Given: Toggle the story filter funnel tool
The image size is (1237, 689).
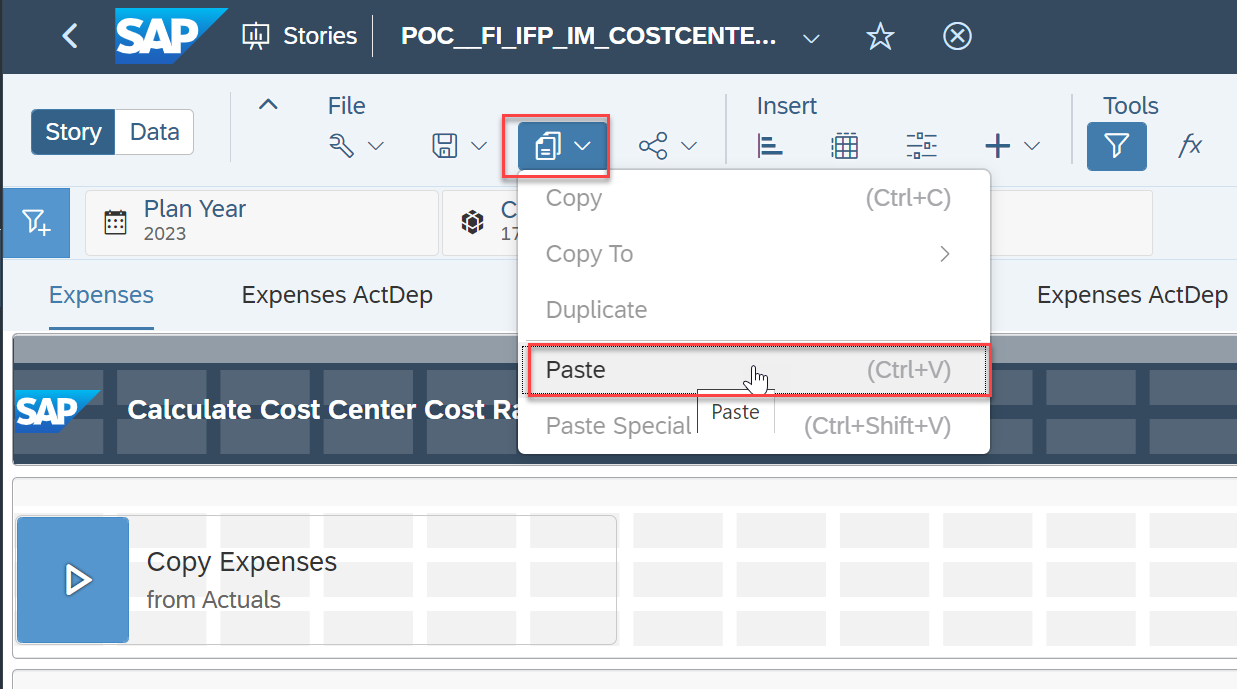Looking at the screenshot, I should 1116,146.
